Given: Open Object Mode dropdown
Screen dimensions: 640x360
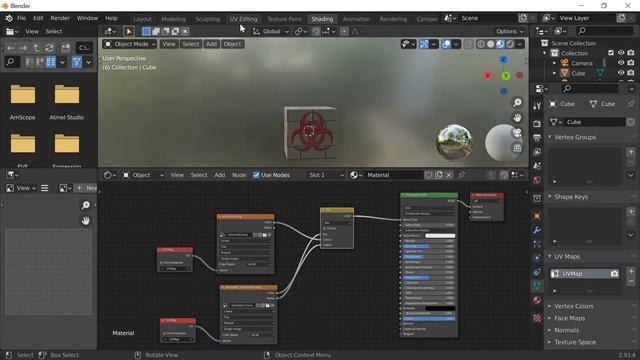Looking at the screenshot, I should point(130,44).
